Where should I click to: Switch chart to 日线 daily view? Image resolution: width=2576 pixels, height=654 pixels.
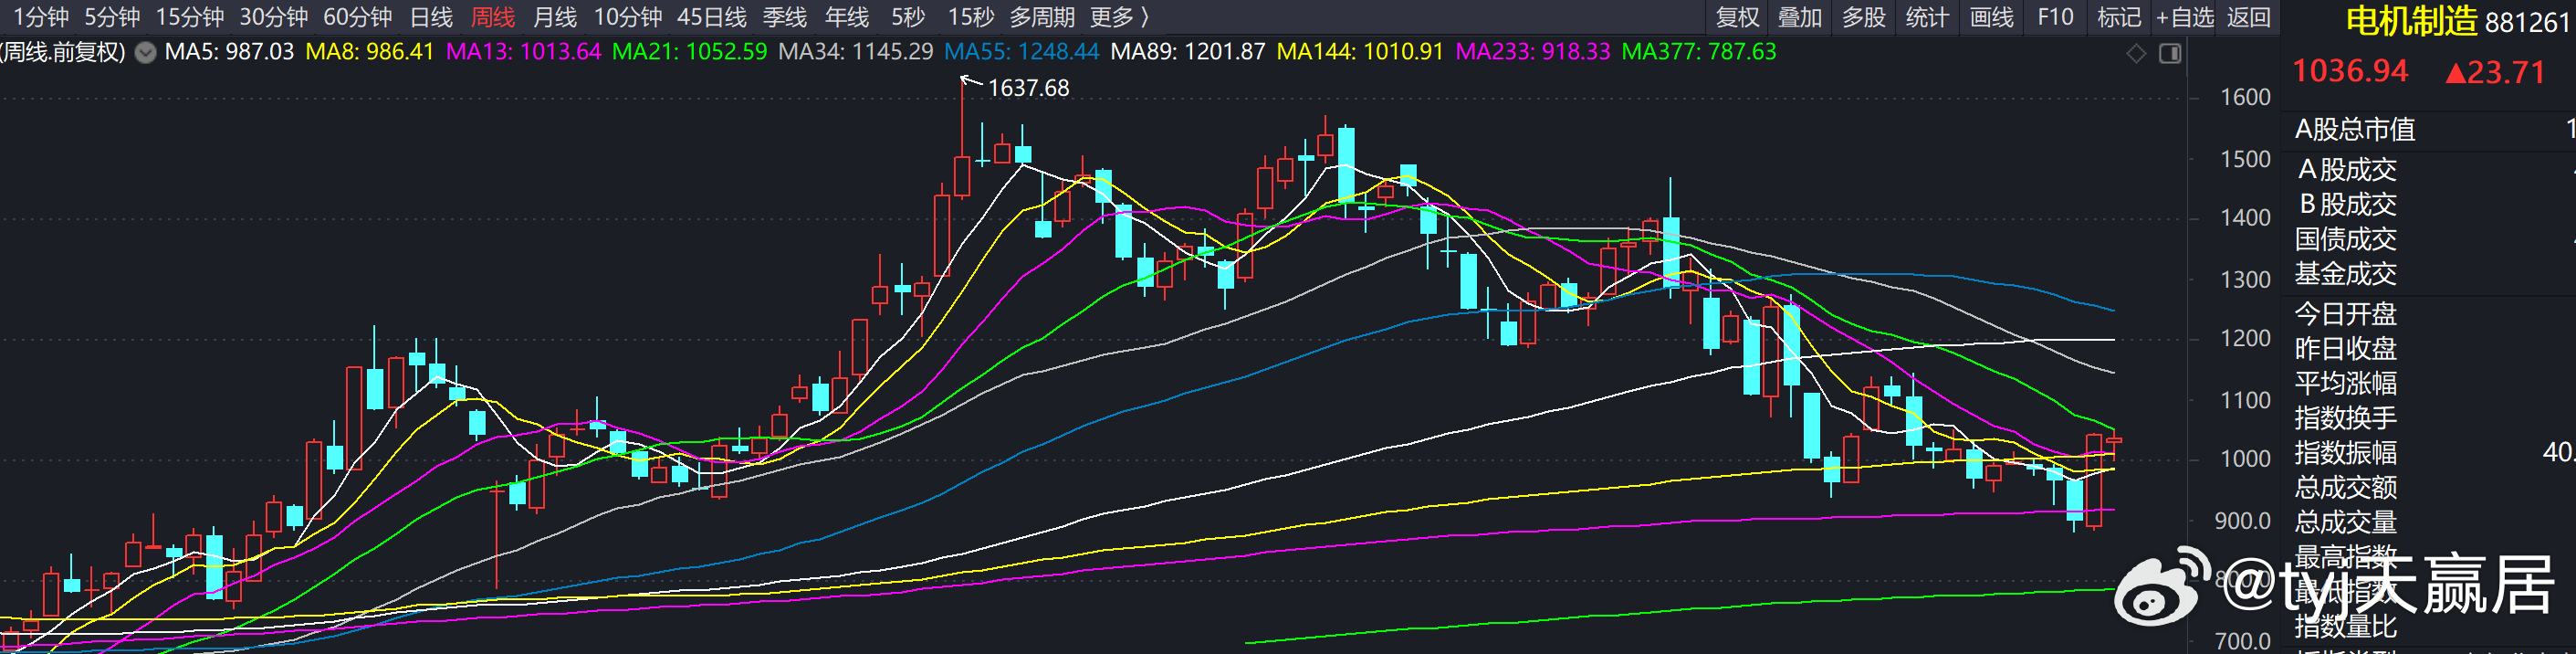click(431, 17)
